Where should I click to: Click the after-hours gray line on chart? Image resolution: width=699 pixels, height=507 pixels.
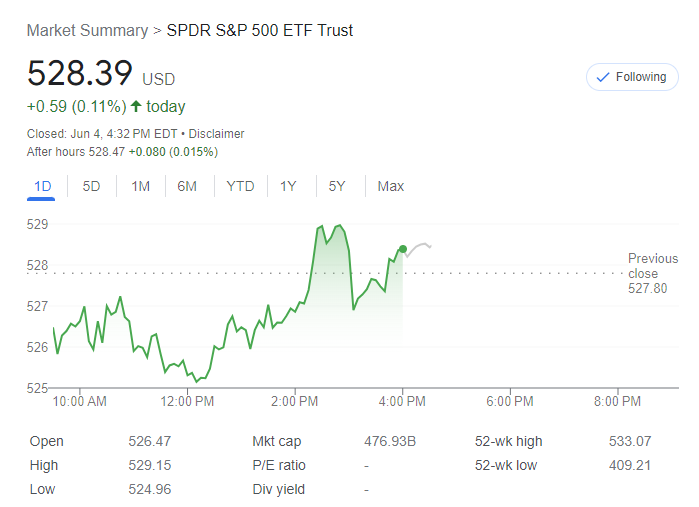[x=420, y=246]
